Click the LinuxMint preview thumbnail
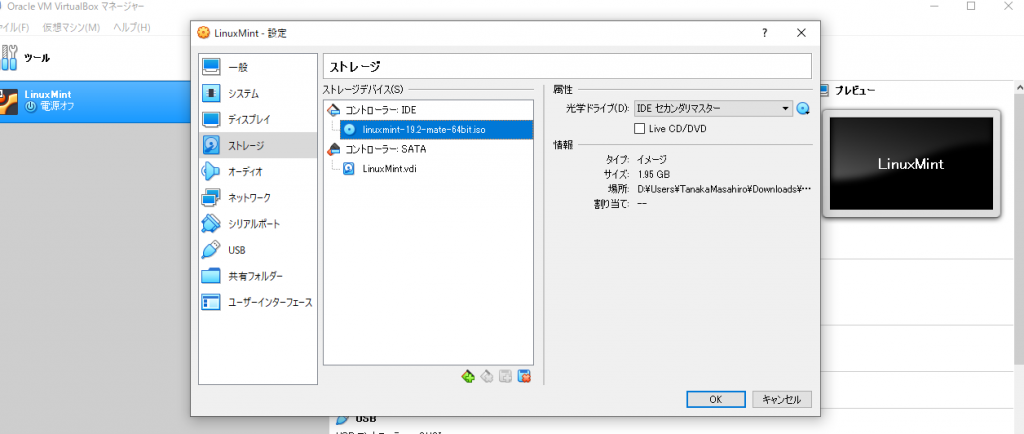1024x434 pixels. pyautogui.click(x=910, y=164)
